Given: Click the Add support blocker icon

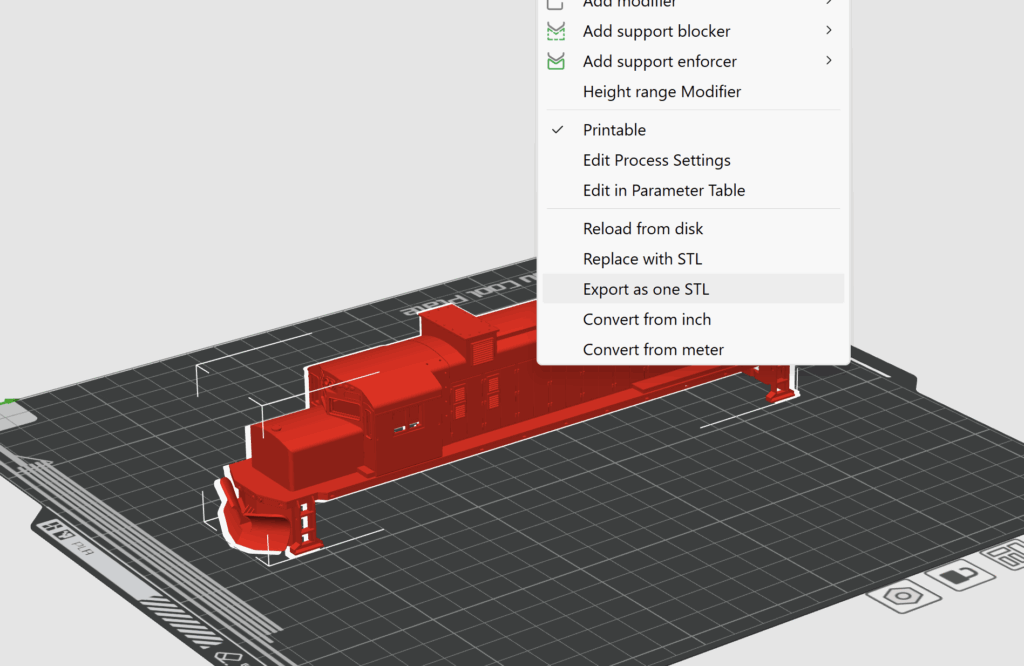Looking at the screenshot, I should [556, 32].
